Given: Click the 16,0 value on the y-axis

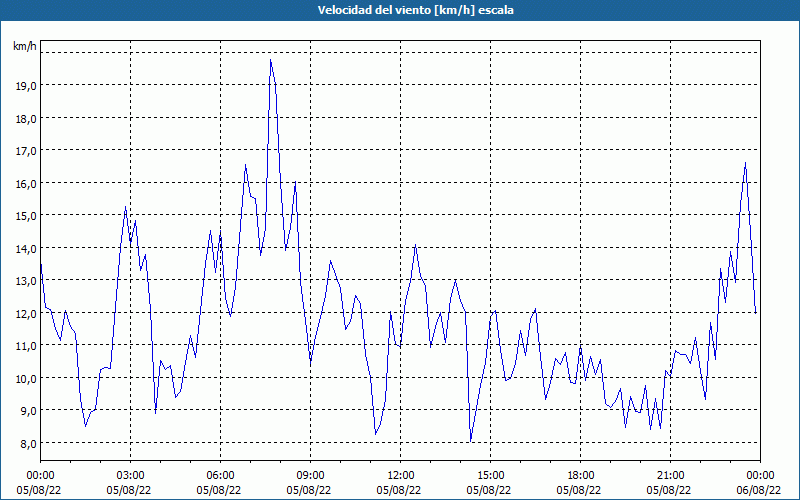Looking at the screenshot, I should 26,184.
